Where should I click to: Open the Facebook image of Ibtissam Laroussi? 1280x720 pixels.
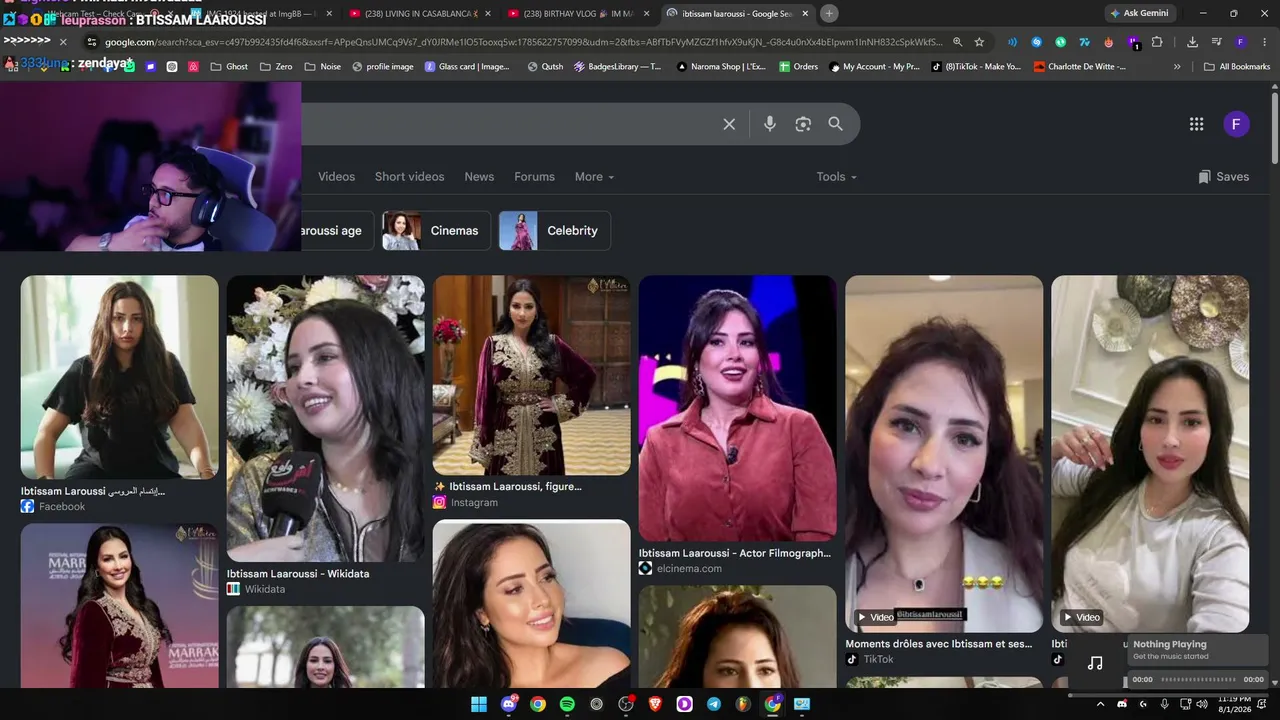tap(120, 377)
